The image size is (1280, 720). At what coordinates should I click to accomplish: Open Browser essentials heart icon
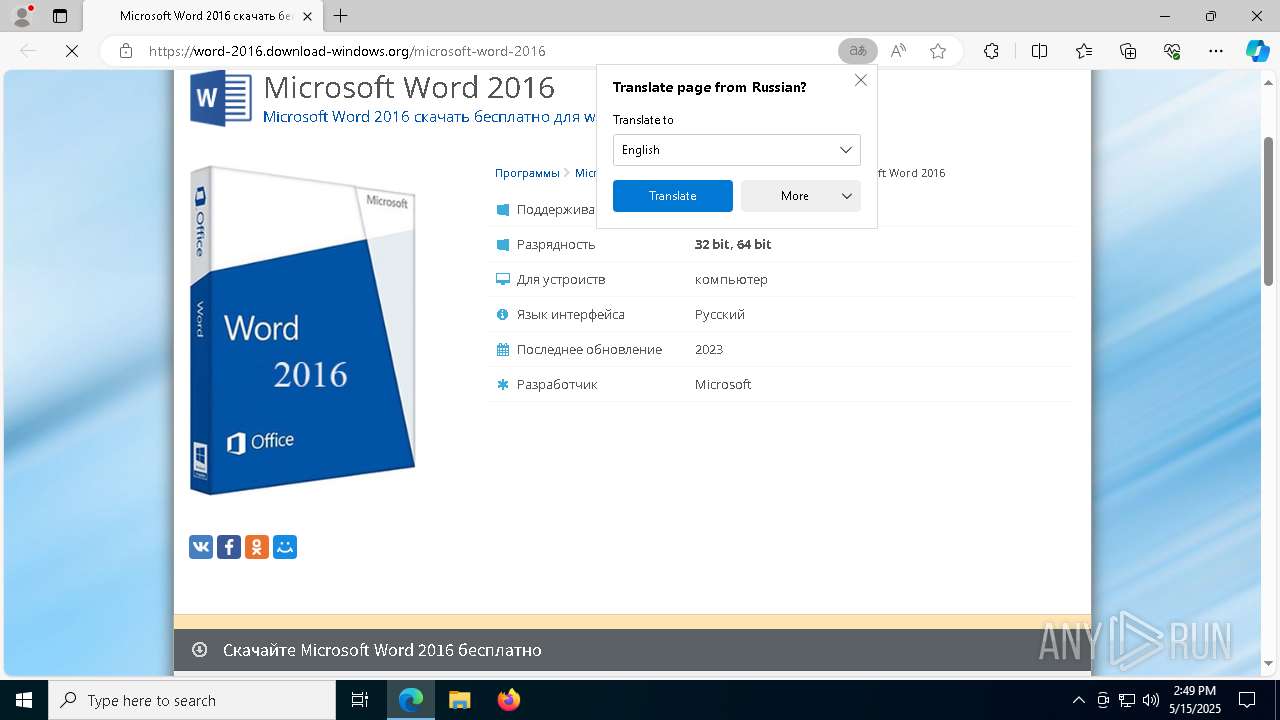(x=1172, y=51)
